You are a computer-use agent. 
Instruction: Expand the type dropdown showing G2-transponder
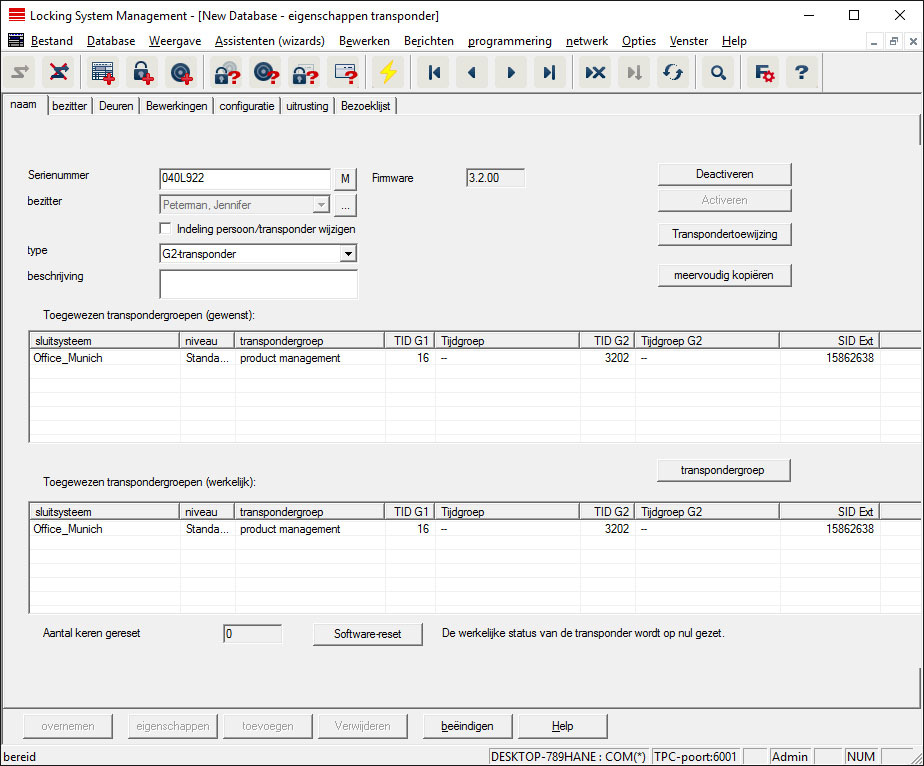347,254
